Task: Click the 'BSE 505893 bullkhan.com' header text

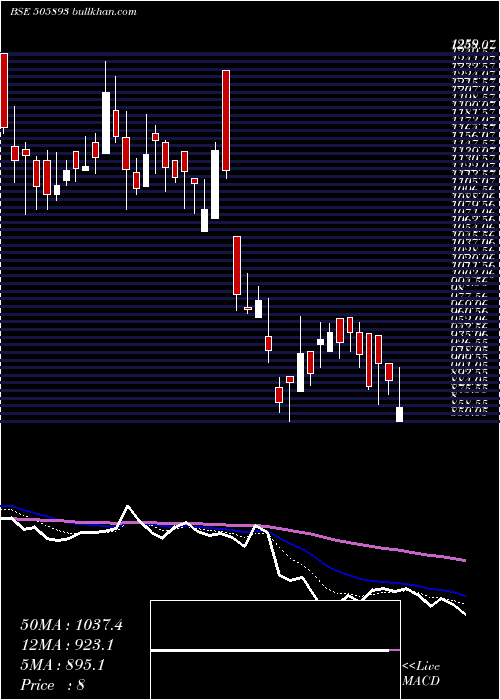Action: pos(73,12)
